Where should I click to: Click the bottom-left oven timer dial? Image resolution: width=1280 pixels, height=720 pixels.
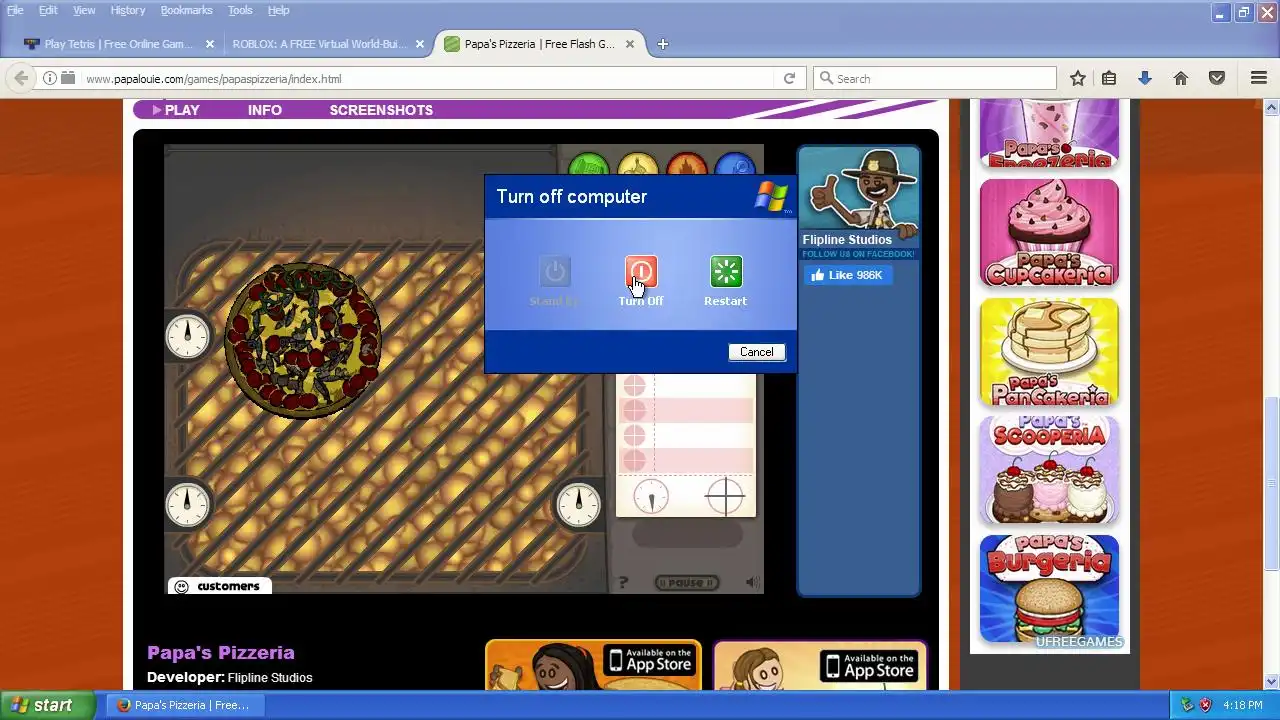[187, 504]
